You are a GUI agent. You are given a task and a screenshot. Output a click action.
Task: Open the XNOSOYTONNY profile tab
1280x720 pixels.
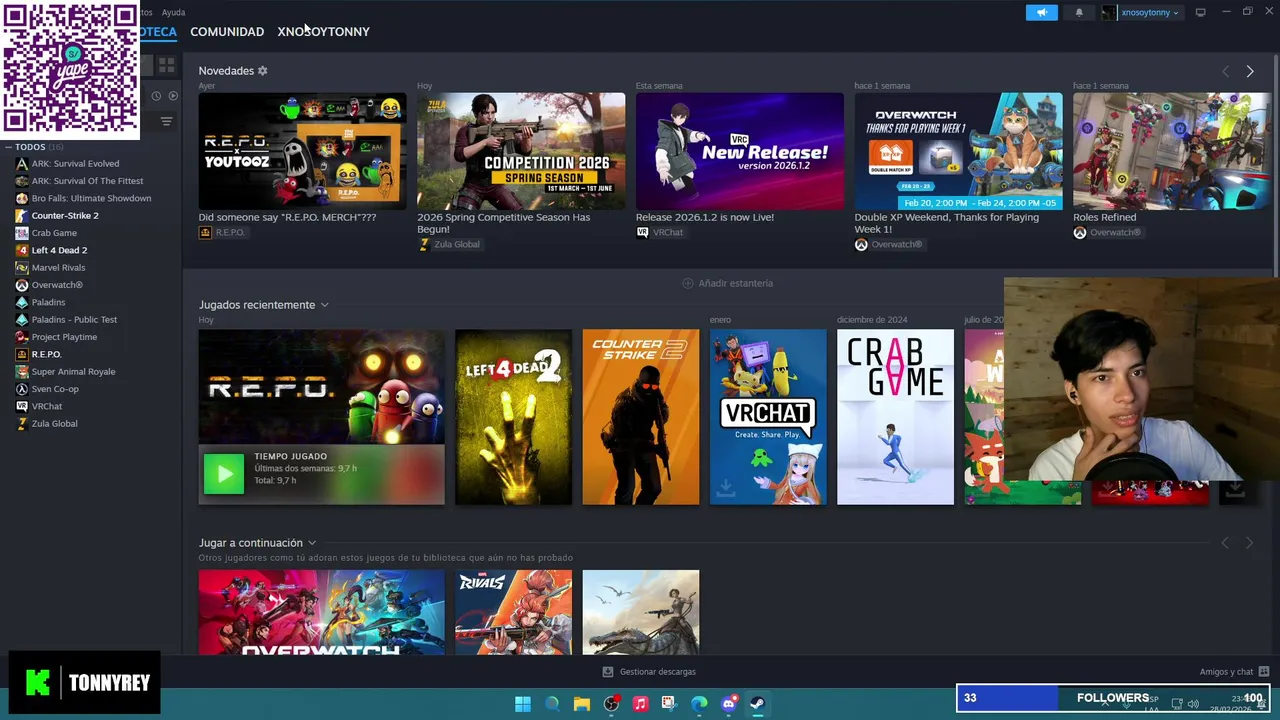coord(324,32)
